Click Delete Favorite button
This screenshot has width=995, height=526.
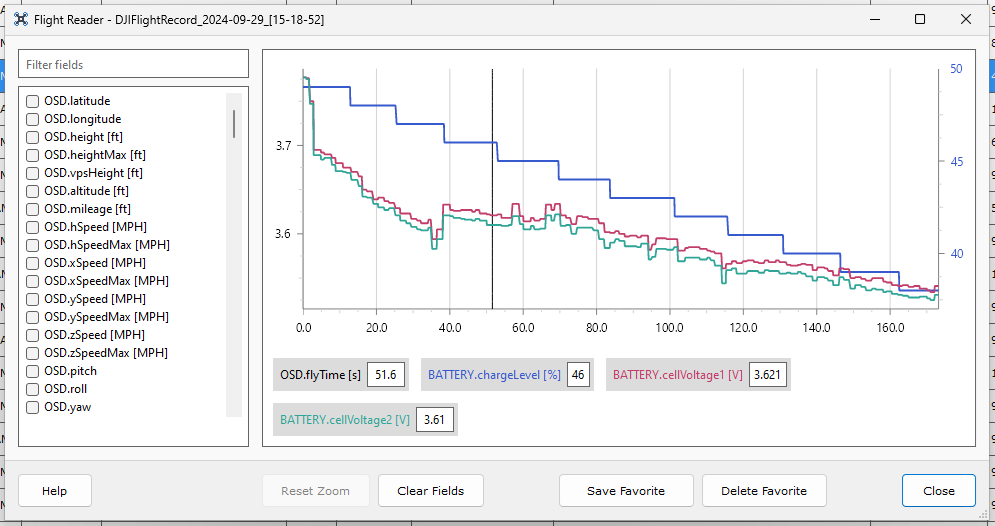[764, 490]
